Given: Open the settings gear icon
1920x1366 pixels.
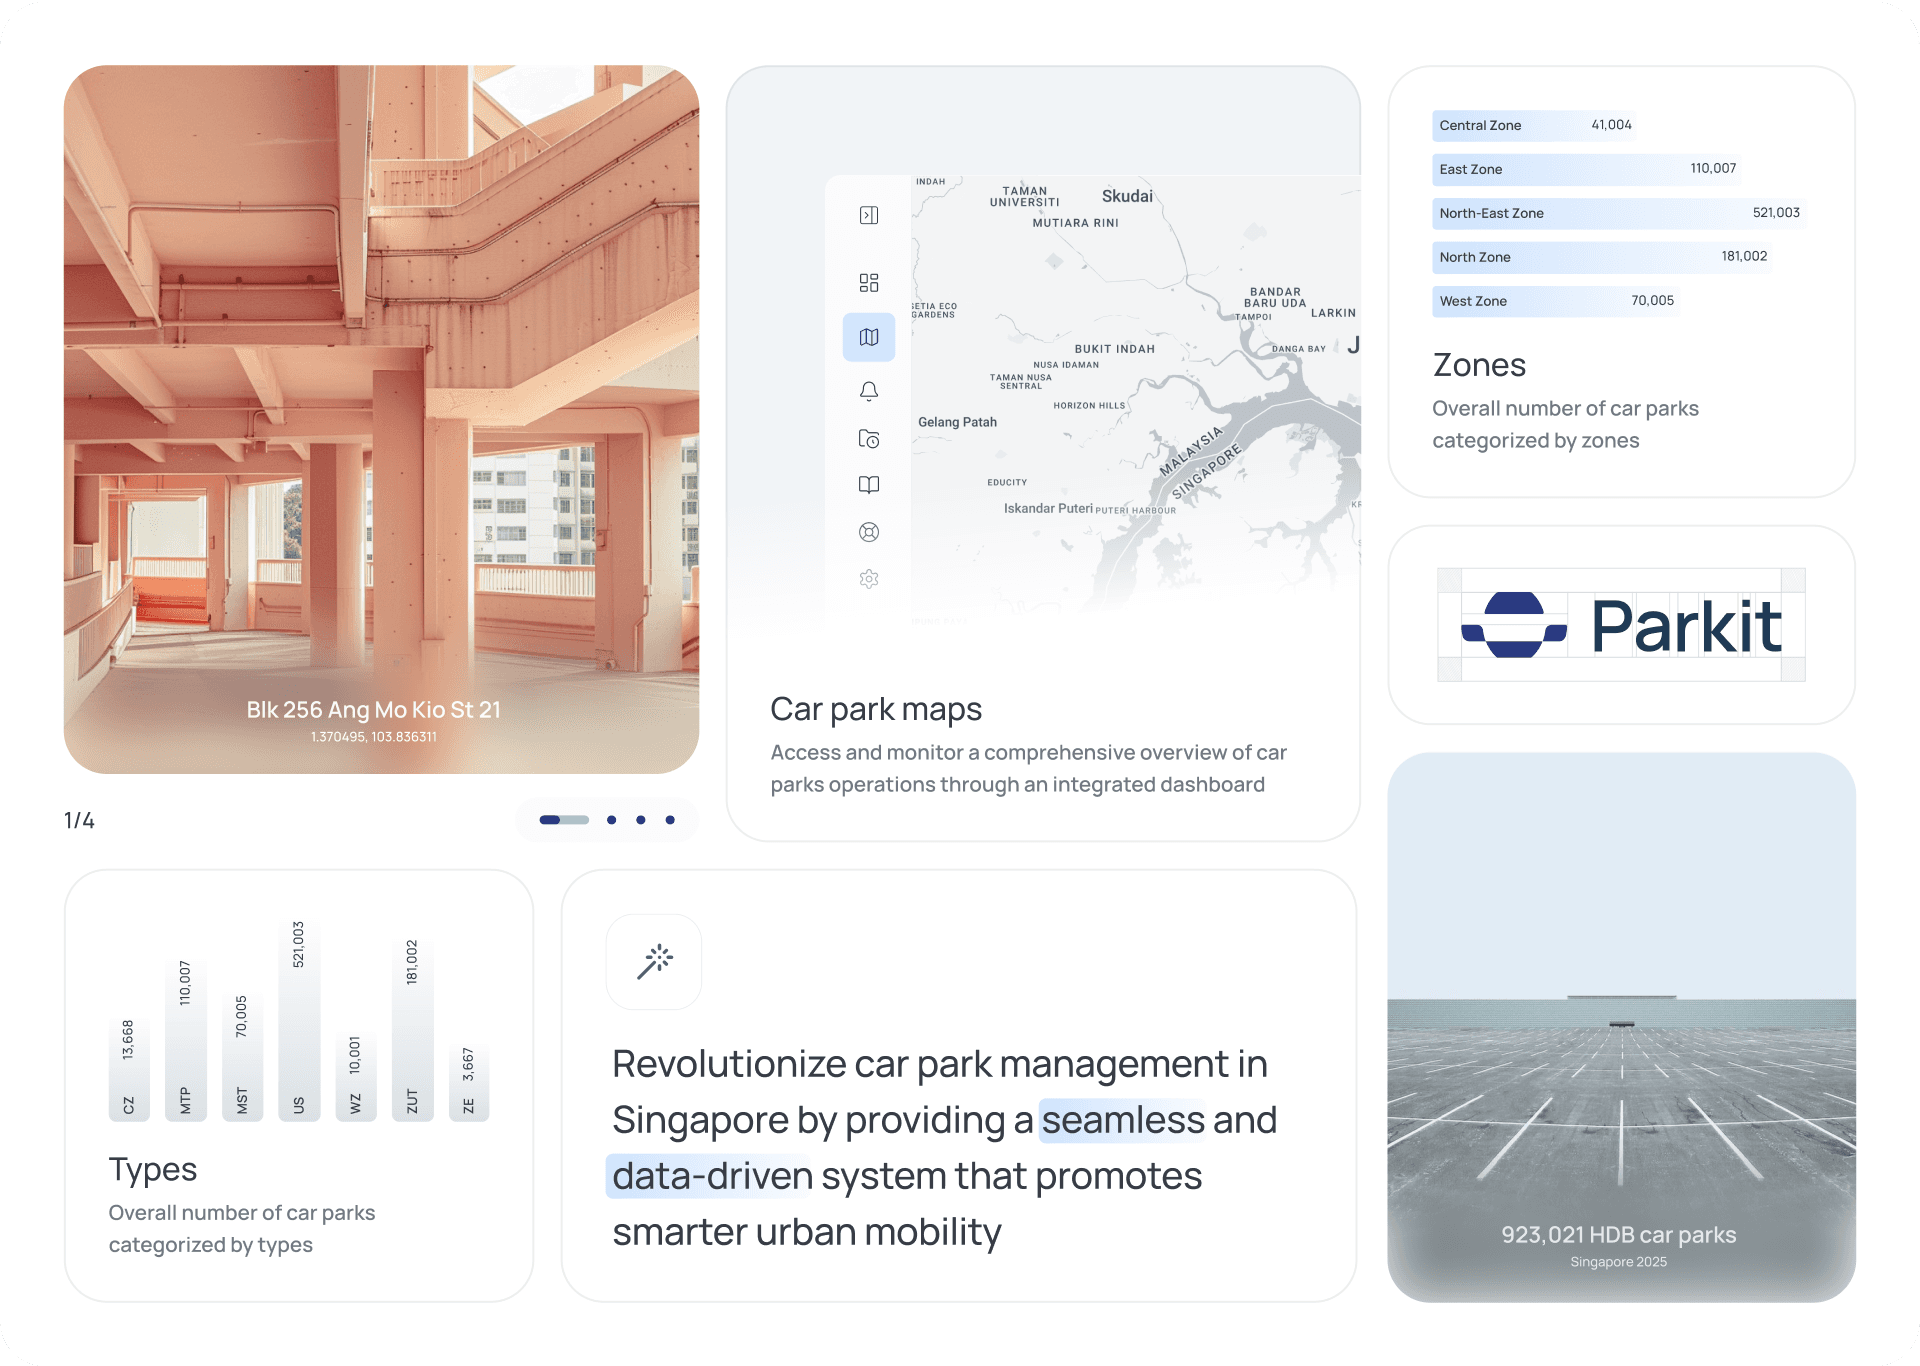Looking at the screenshot, I should tap(869, 579).
